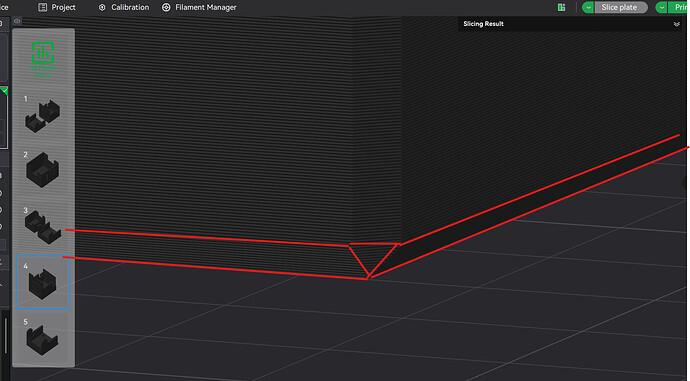This screenshot has width=690, height=381.
Task: Click the Filament Manager spool icon
Action: [166, 7]
